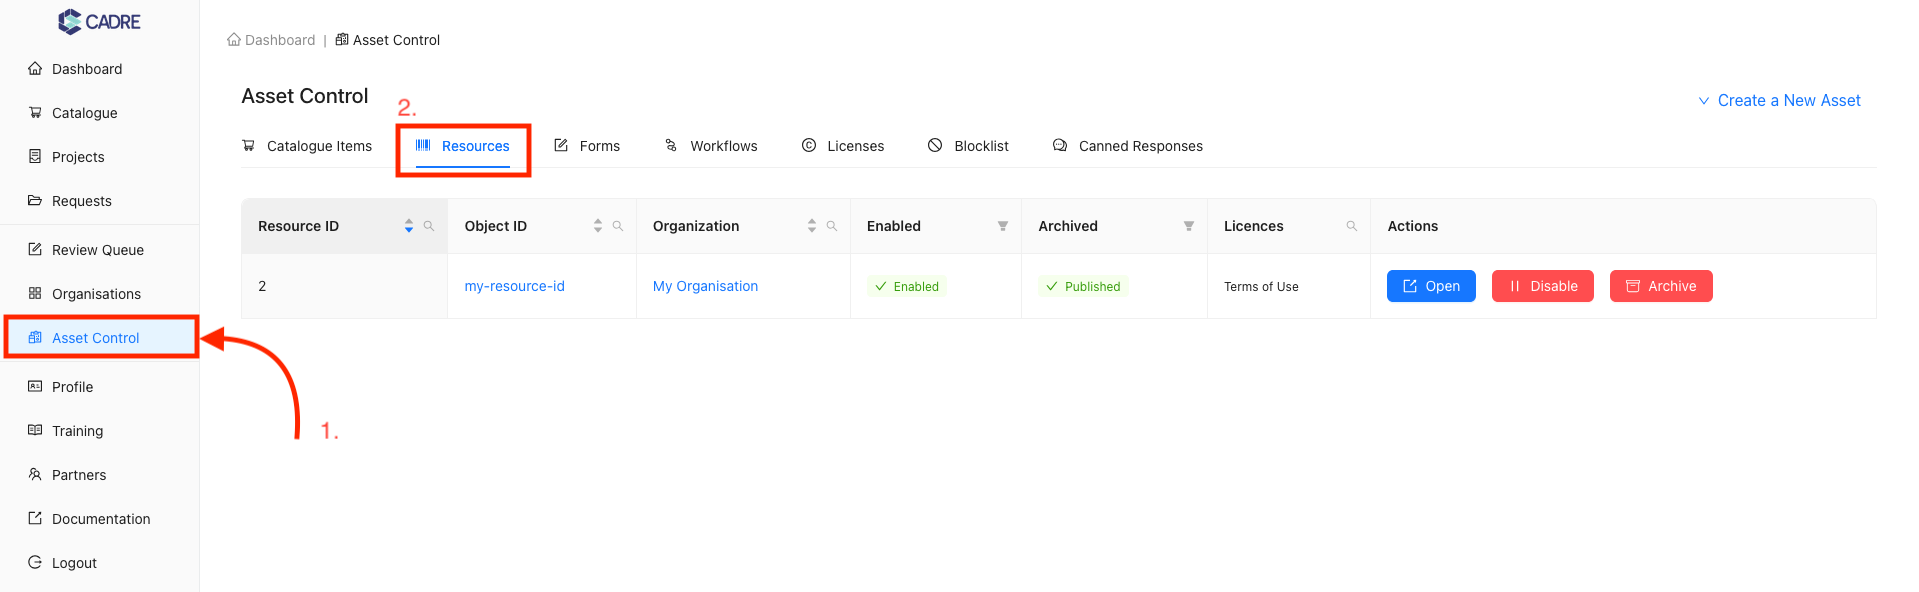The image size is (1919, 592).
Task: Click the Catalogue cart icon in sidebar
Action: [x=35, y=113]
